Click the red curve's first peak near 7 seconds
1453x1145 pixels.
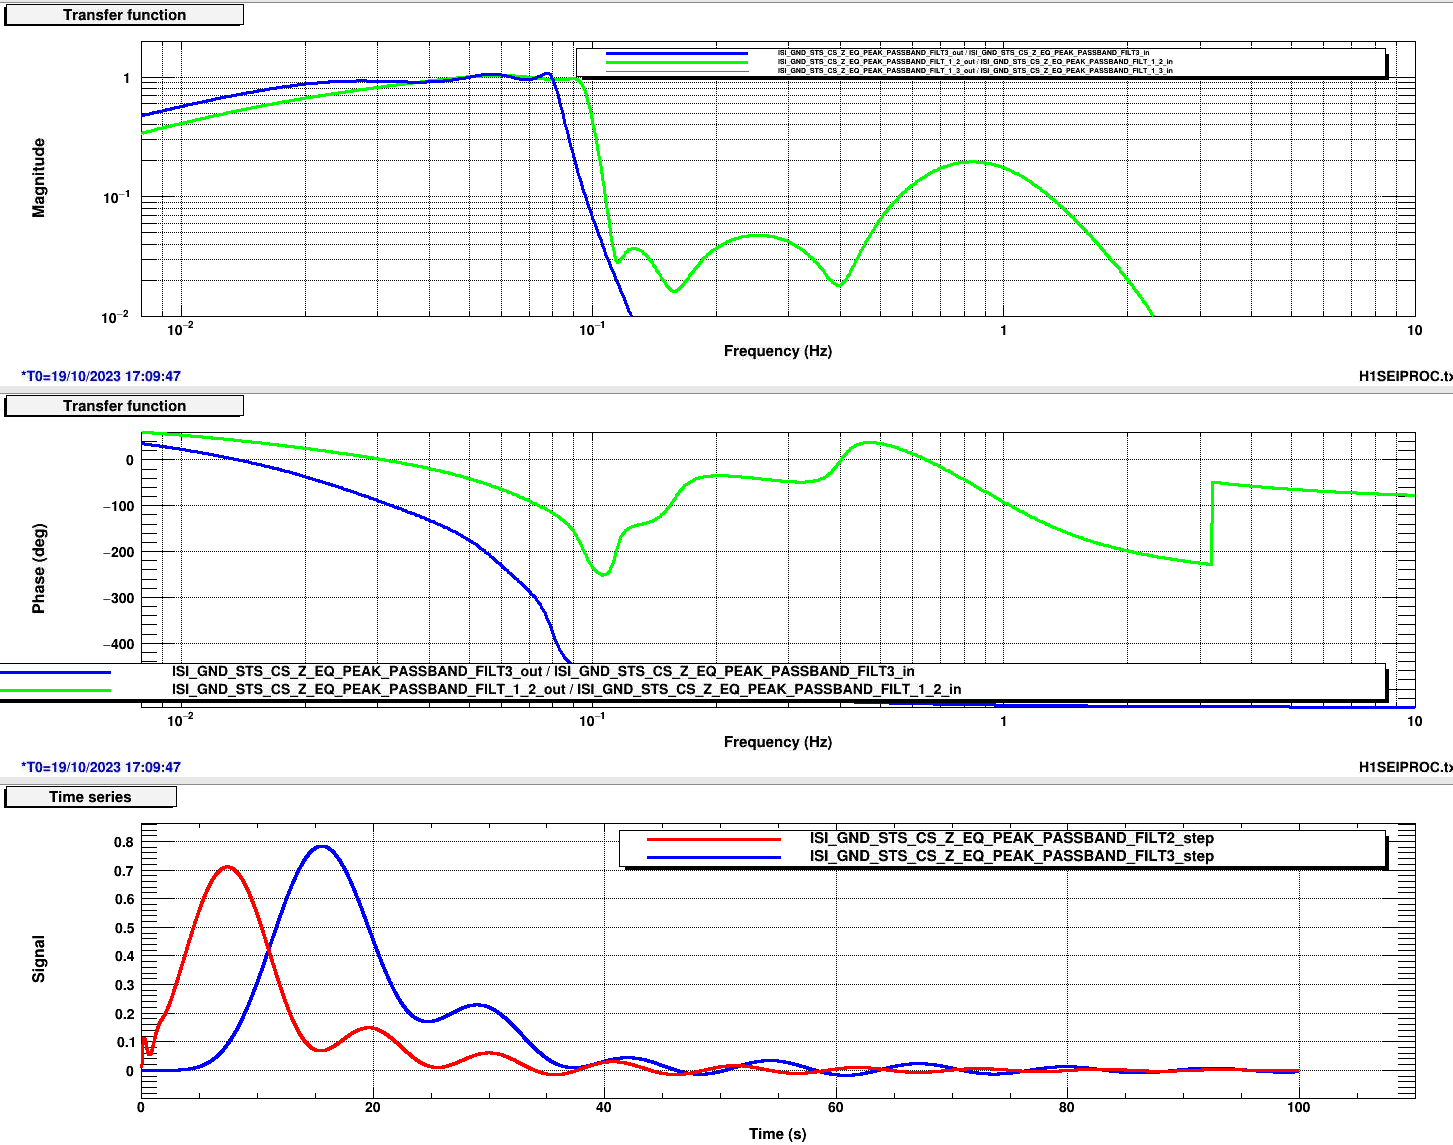click(228, 867)
